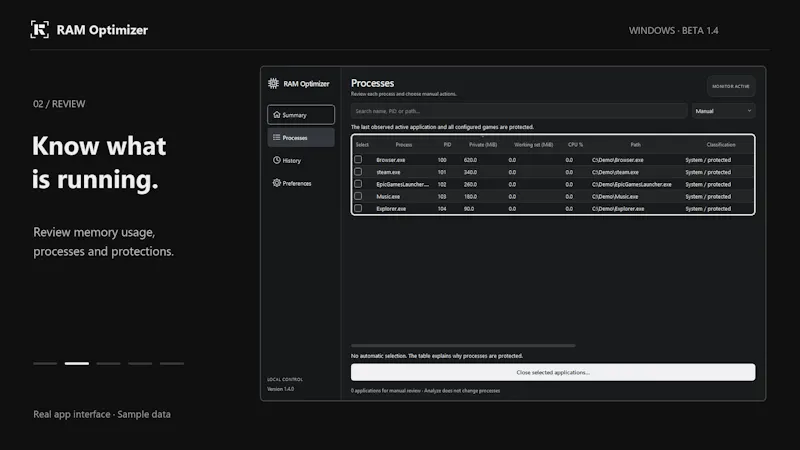Click the LOCAL CONTROL label in sidebar
The image size is (800, 450).
[x=285, y=379]
